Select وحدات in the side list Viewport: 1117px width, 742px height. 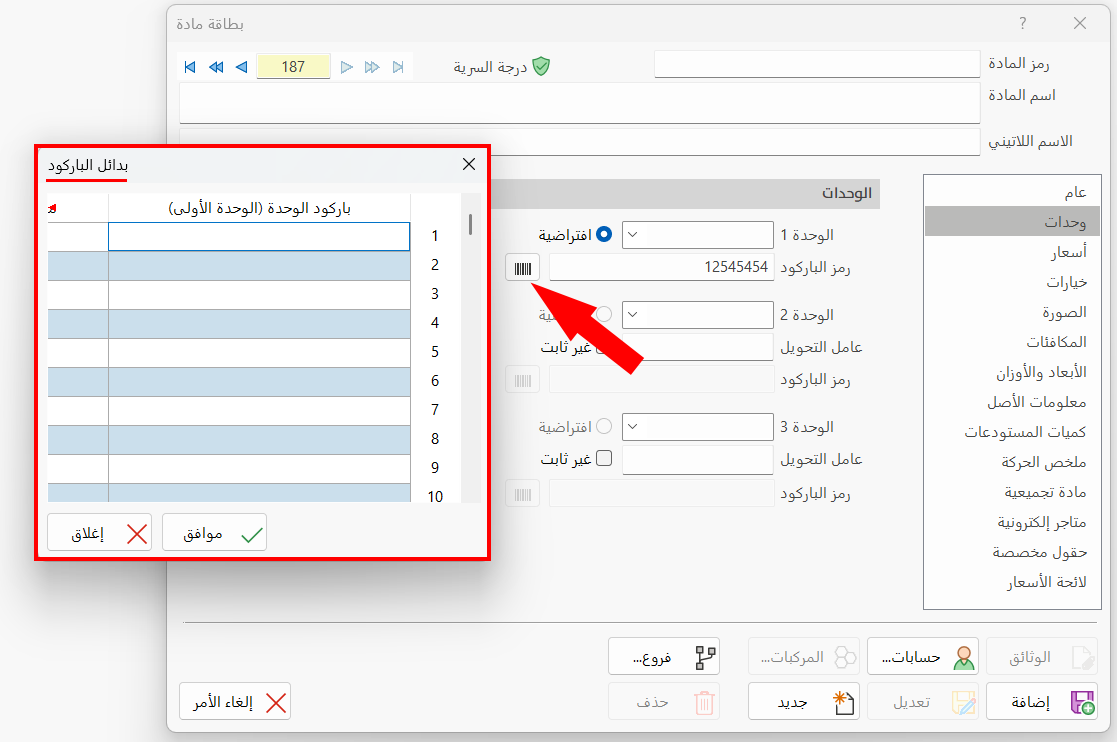point(1012,221)
